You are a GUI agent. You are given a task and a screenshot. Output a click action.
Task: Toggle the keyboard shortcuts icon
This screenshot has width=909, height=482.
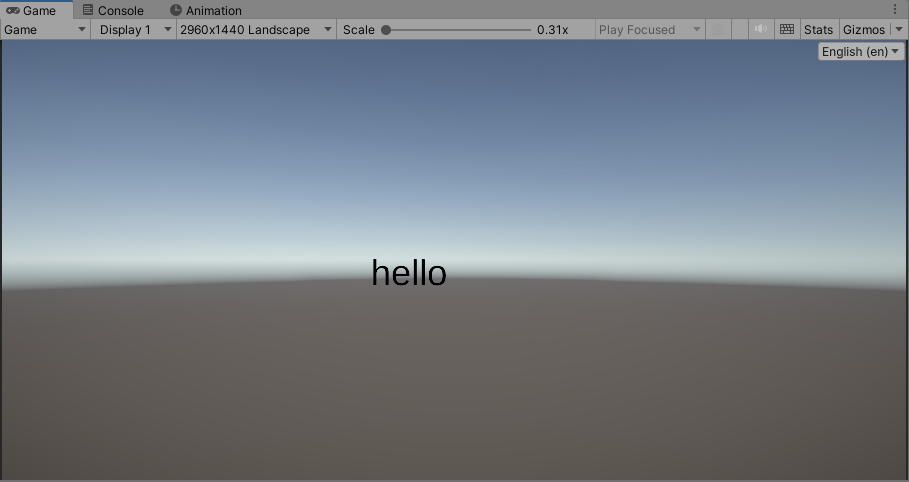point(787,29)
